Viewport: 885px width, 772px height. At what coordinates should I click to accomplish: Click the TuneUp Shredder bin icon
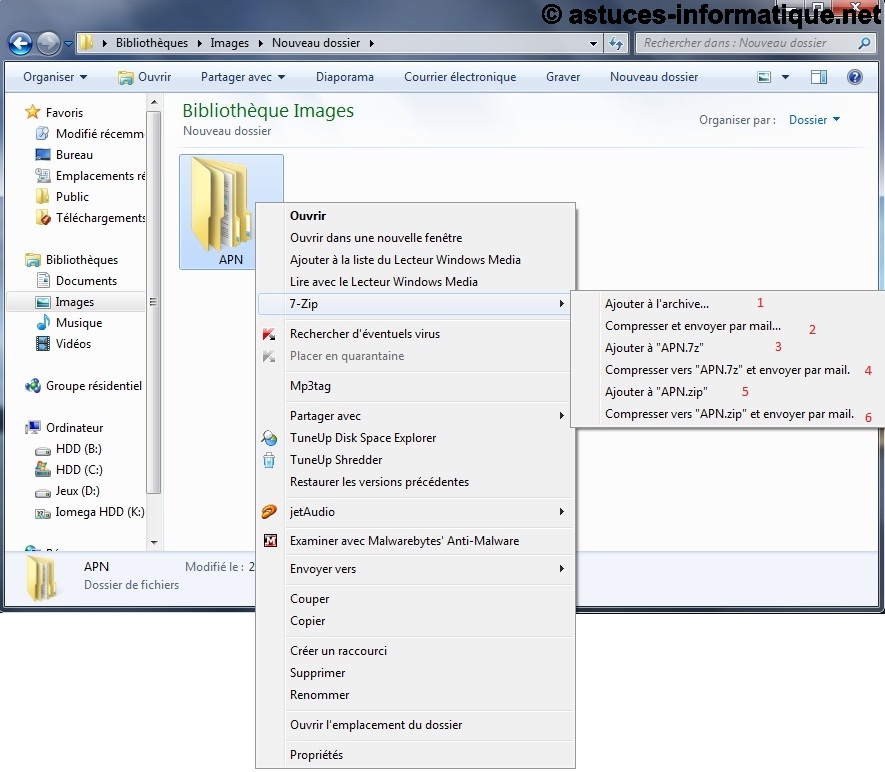269,460
